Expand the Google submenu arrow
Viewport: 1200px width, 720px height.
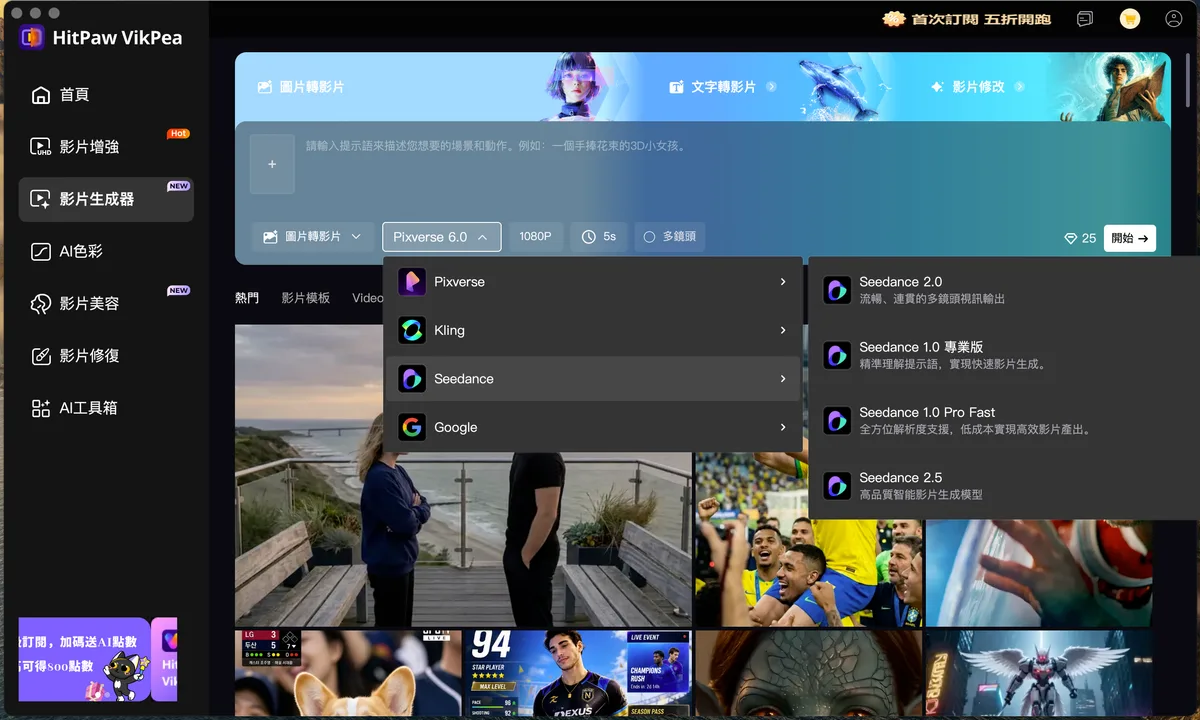783,427
